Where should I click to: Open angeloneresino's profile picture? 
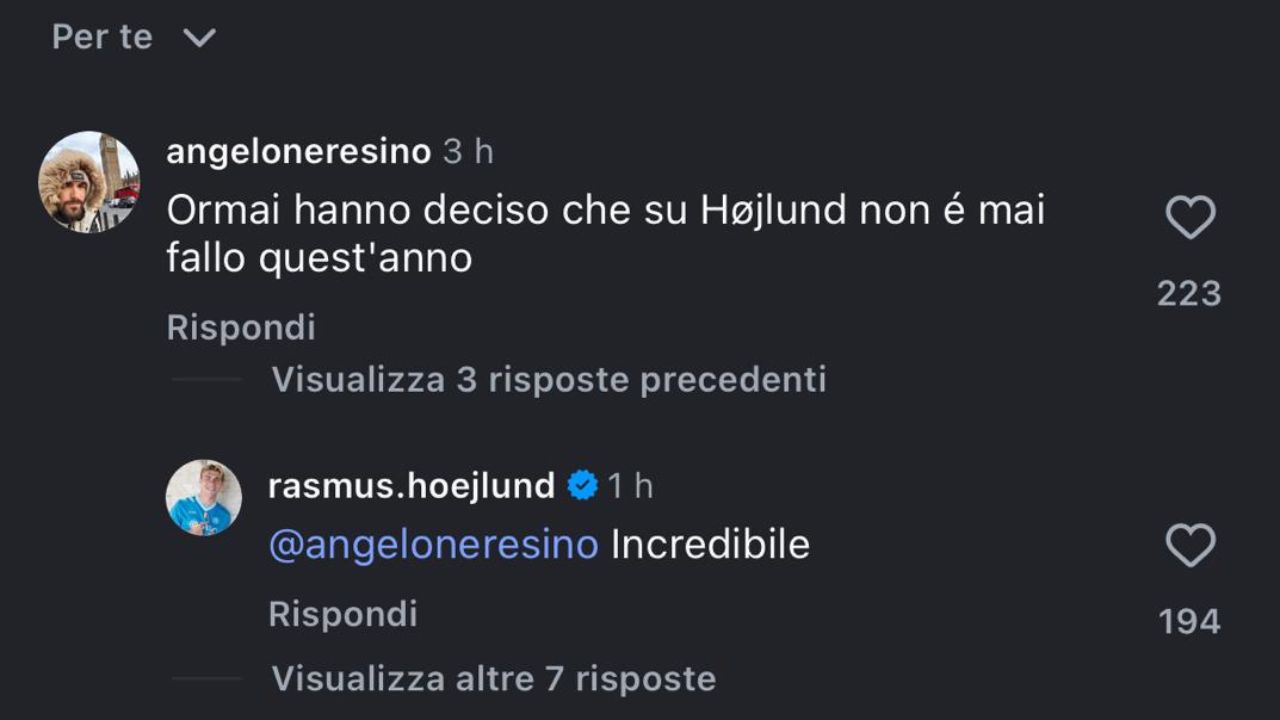[x=89, y=182]
